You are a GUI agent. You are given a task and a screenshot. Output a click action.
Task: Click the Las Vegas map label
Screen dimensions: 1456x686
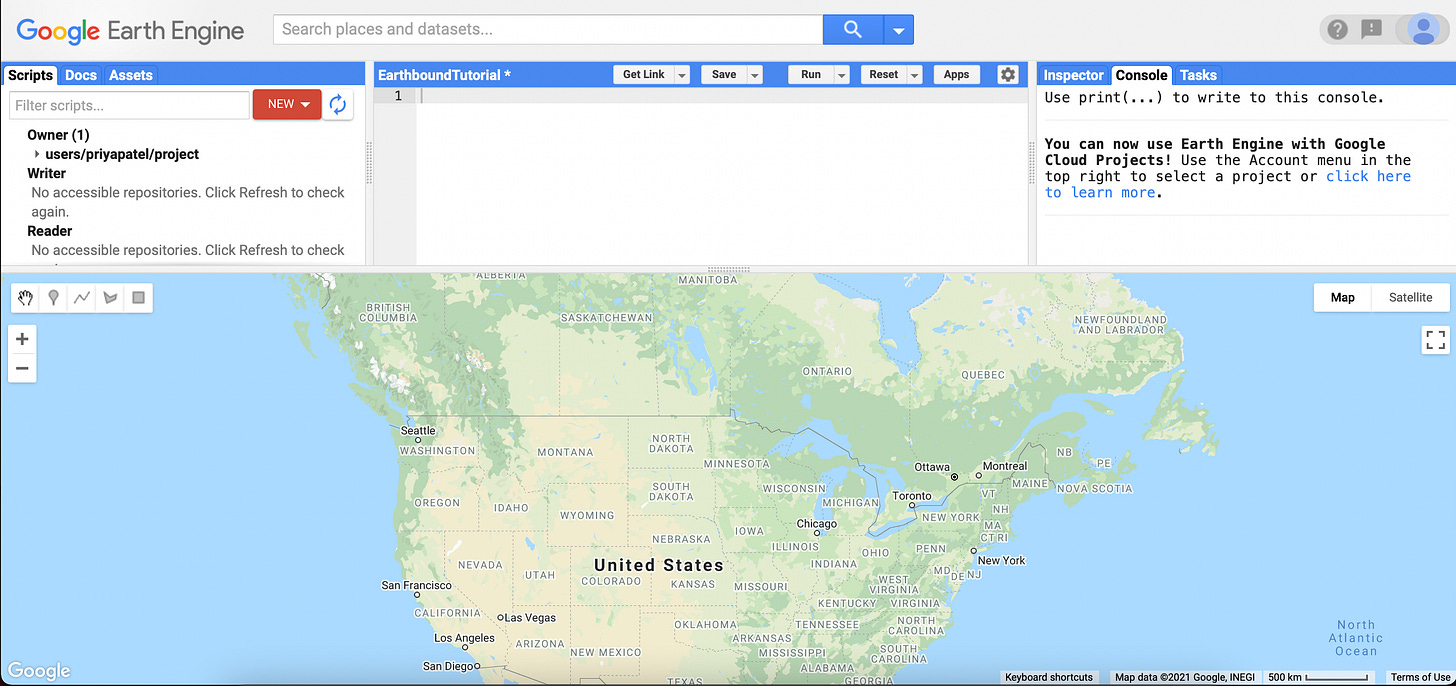(x=530, y=618)
